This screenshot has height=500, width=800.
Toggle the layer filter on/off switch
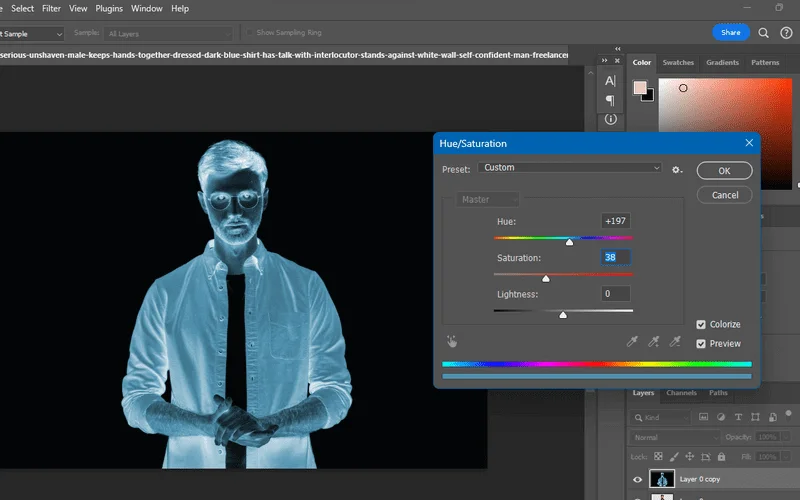[789, 413]
